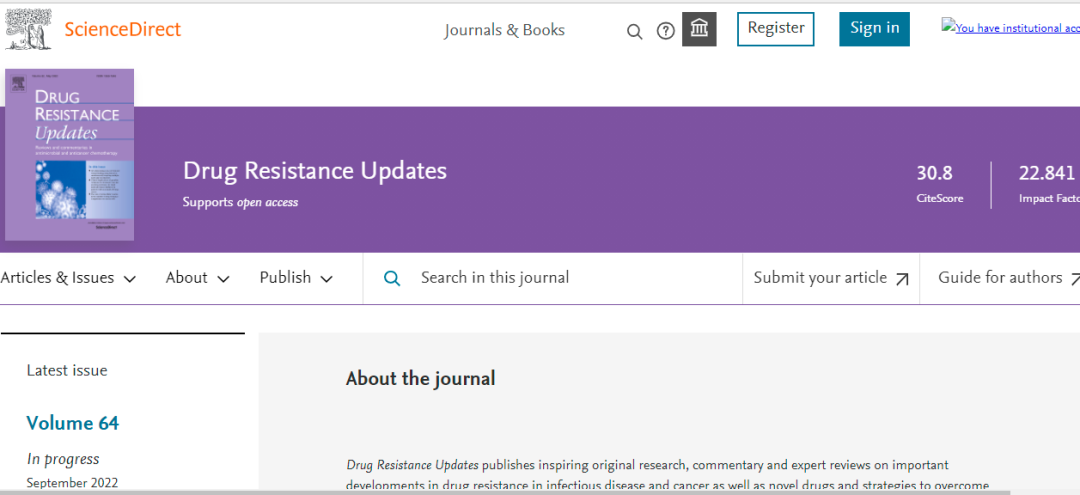This screenshot has width=1080, height=495.
Task: Click the ScienceDirect wordmark link
Action: point(122,29)
